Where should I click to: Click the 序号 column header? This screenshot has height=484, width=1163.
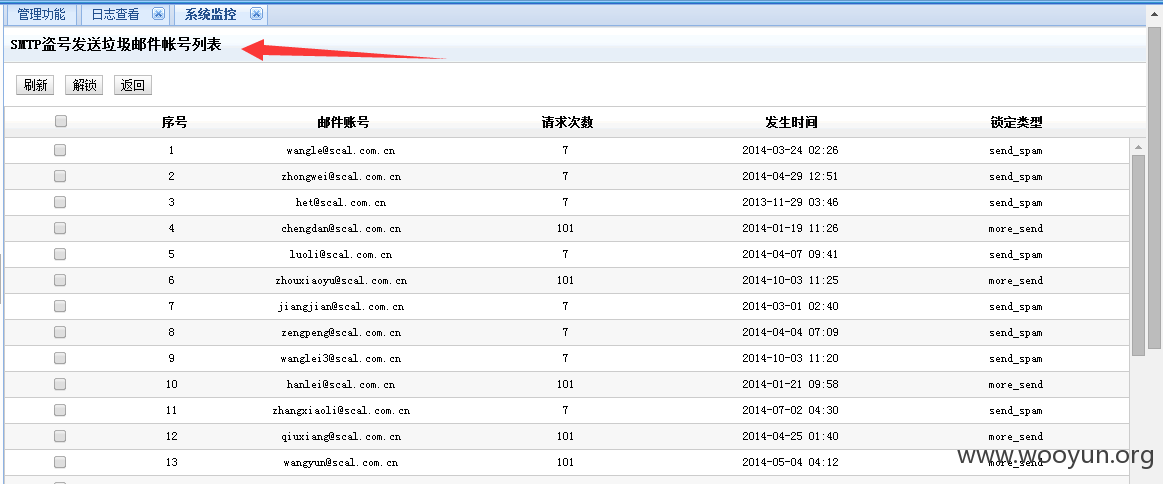click(174, 122)
